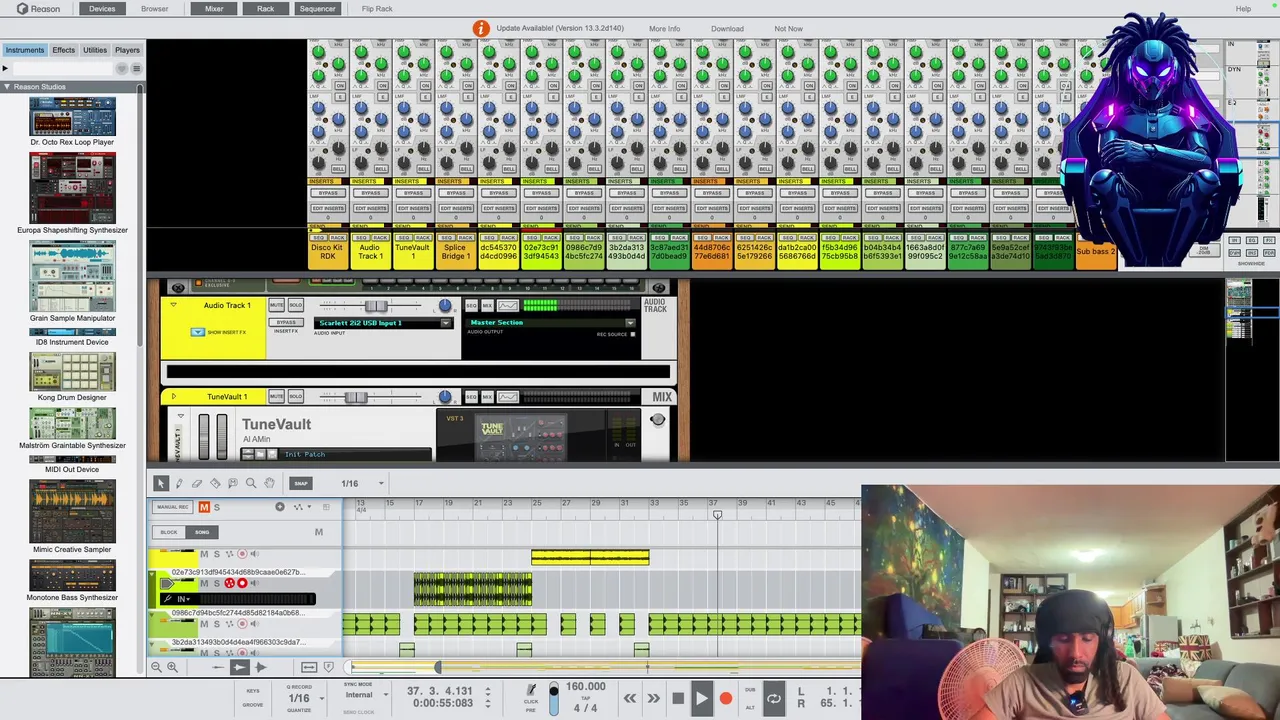Image resolution: width=1280 pixels, height=720 pixels.
Task: Dismiss update with Not Now
Action: click(788, 29)
